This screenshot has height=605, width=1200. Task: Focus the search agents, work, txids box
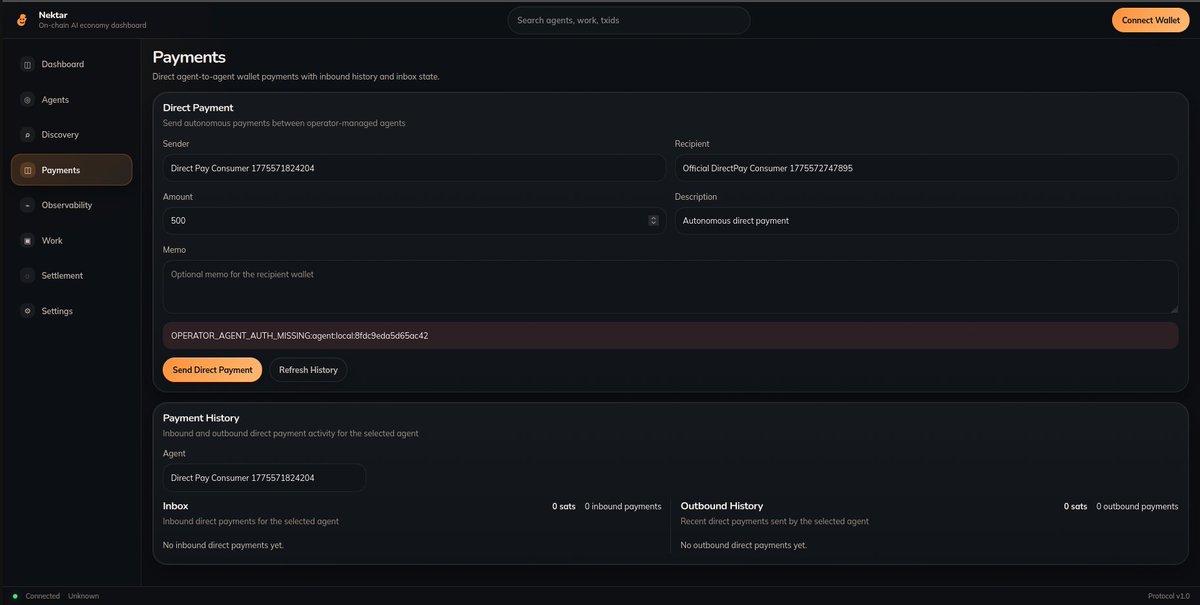(x=628, y=20)
